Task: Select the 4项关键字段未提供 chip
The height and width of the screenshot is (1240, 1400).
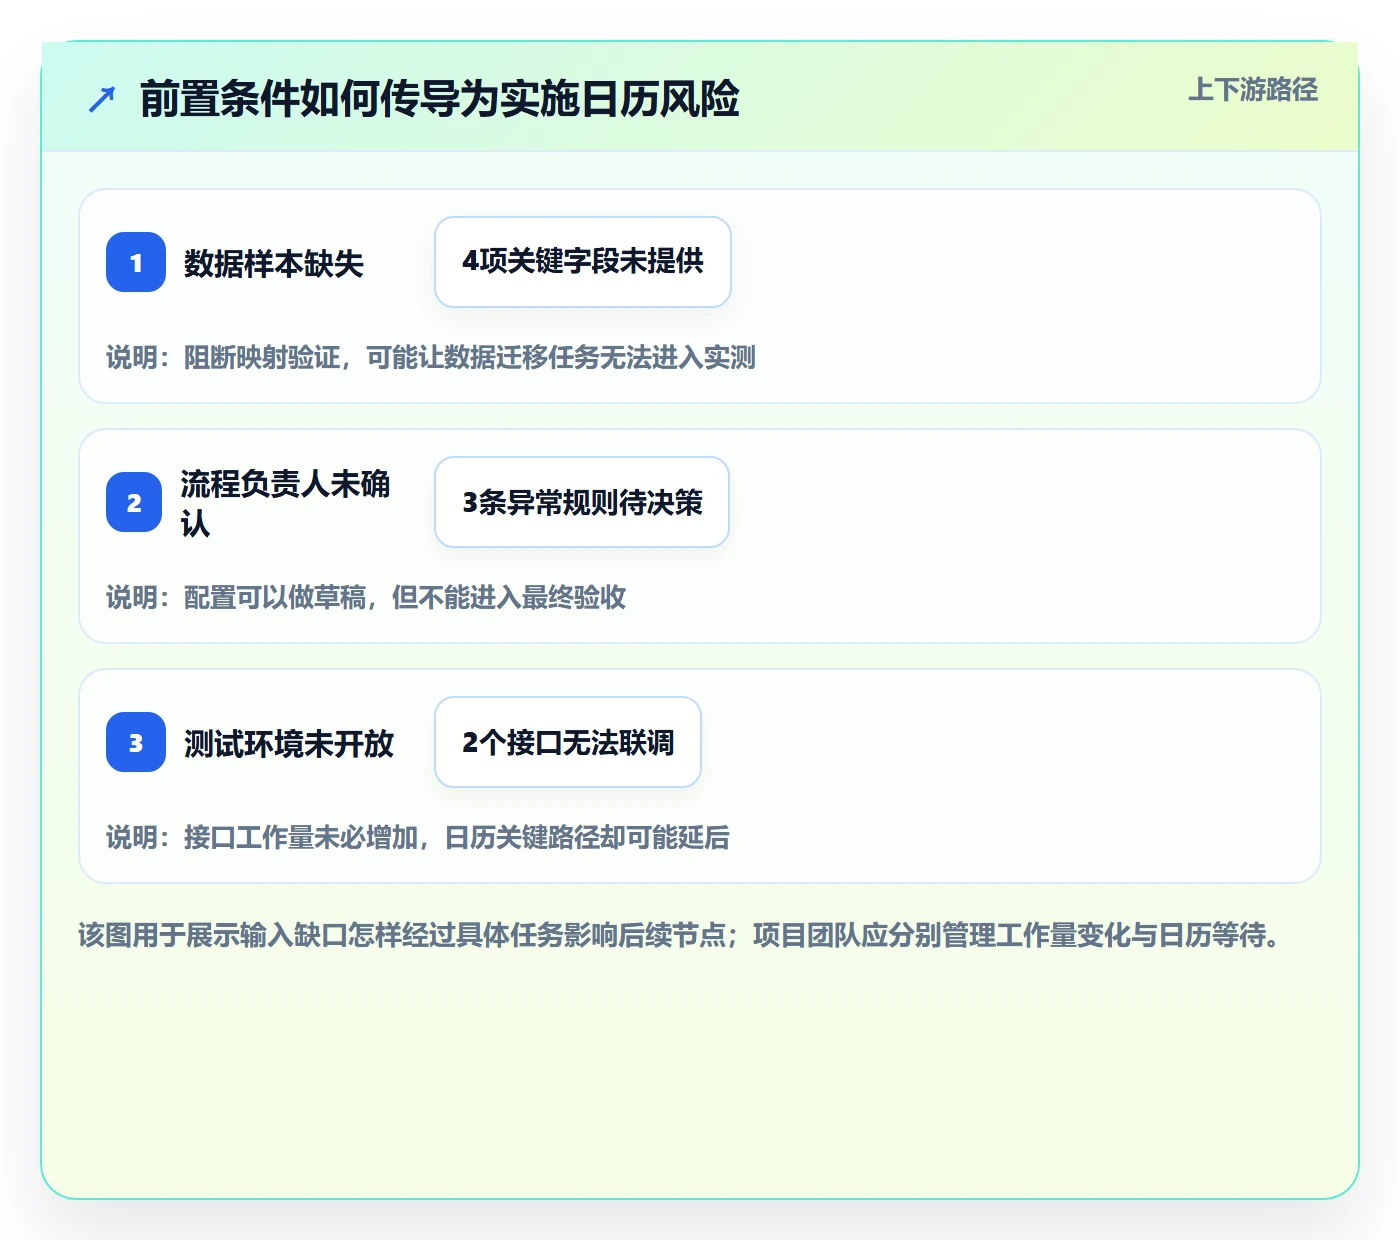Action: click(x=583, y=262)
